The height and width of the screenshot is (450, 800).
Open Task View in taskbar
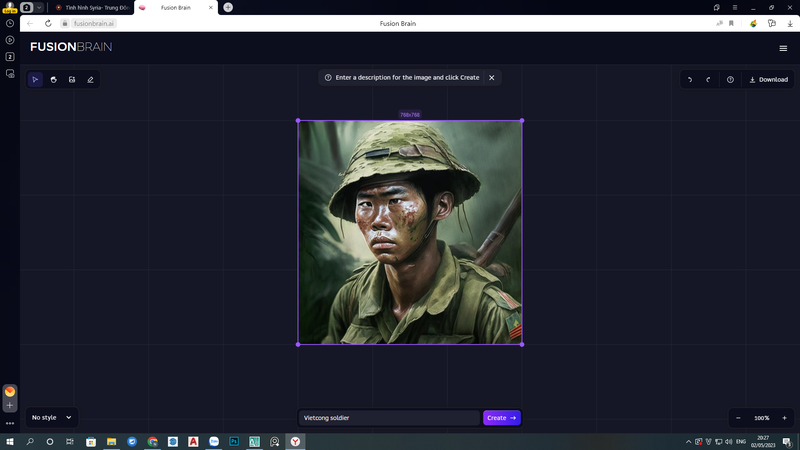point(70,442)
